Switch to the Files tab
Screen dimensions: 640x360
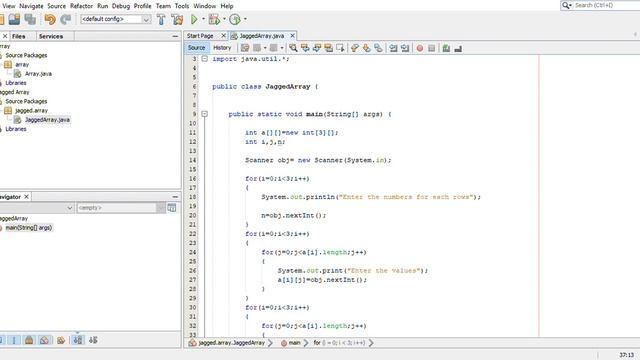18,36
